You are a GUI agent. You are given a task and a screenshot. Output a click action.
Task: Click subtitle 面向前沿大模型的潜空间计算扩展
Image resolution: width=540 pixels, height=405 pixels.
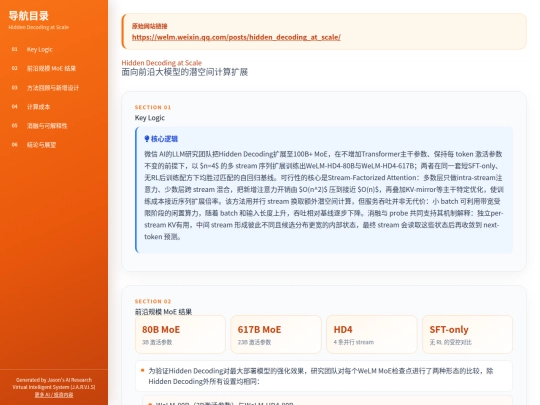point(185,72)
